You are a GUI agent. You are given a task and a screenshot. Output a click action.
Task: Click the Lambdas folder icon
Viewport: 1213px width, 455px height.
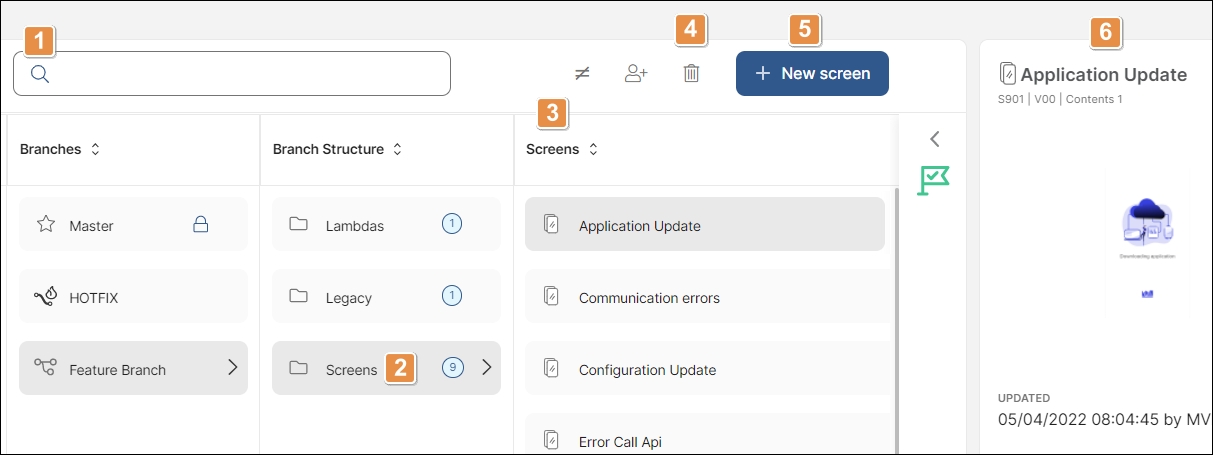coord(298,224)
